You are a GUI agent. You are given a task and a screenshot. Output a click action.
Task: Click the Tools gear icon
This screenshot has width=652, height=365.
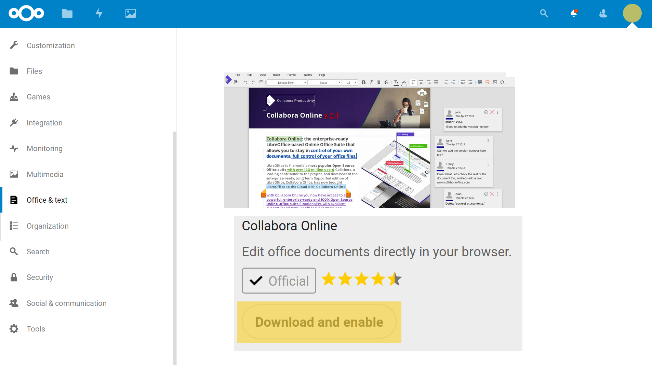coord(14,329)
